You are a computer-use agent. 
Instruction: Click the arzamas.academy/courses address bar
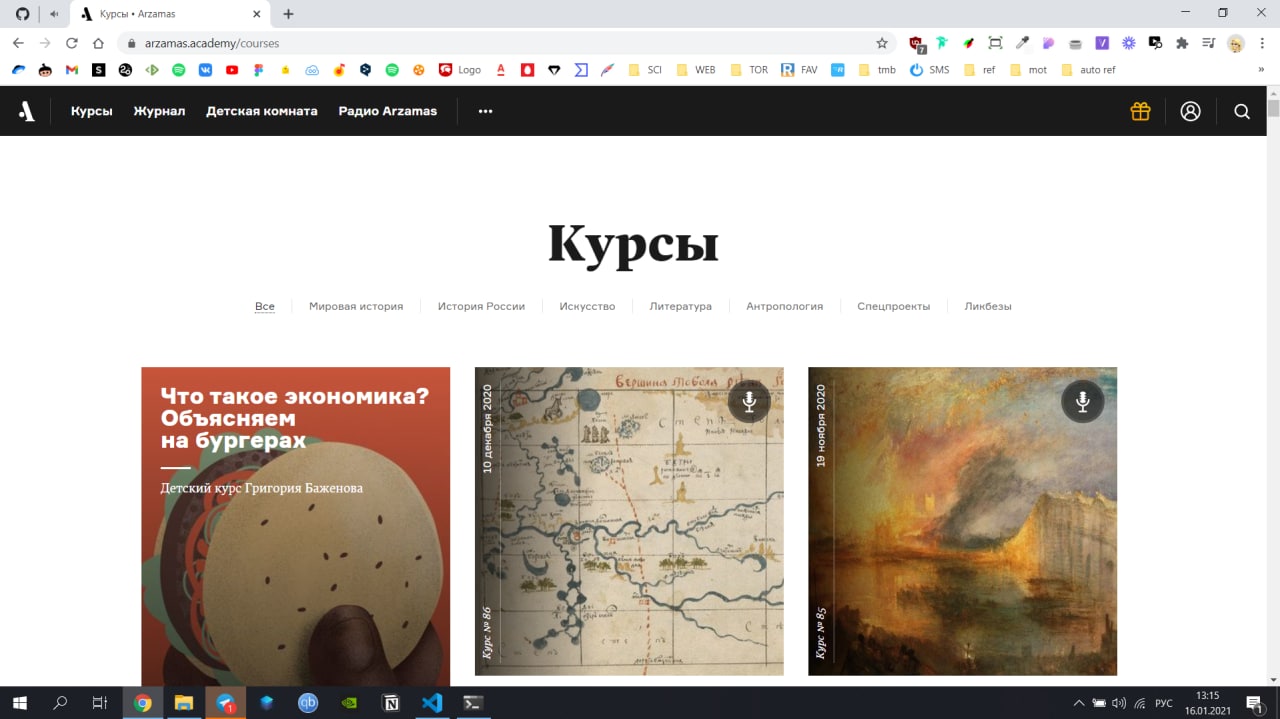pyautogui.click(x=506, y=43)
